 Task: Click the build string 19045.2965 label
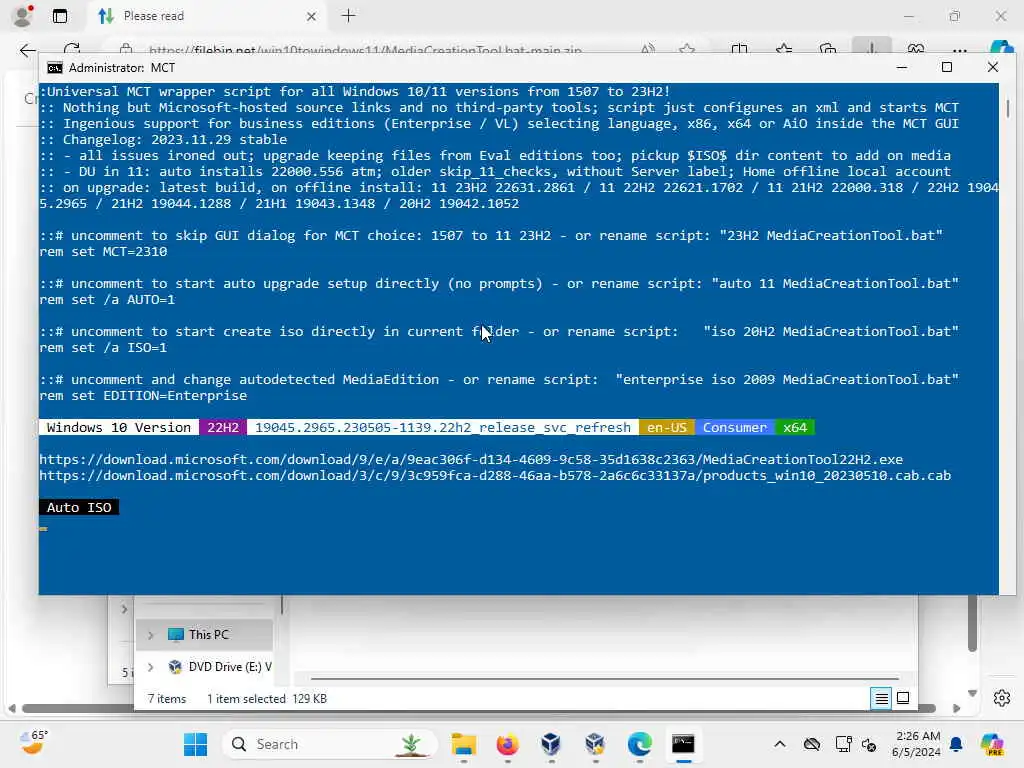tap(443, 427)
